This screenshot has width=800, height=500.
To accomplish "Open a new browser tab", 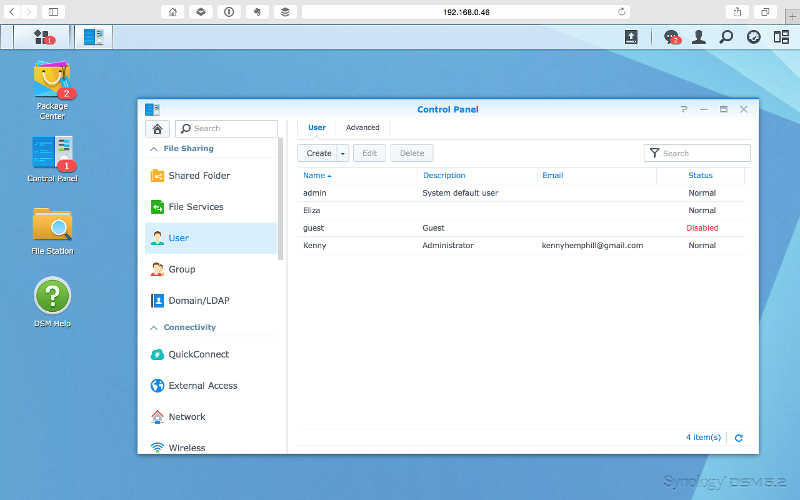I will click(x=792, y=16).
